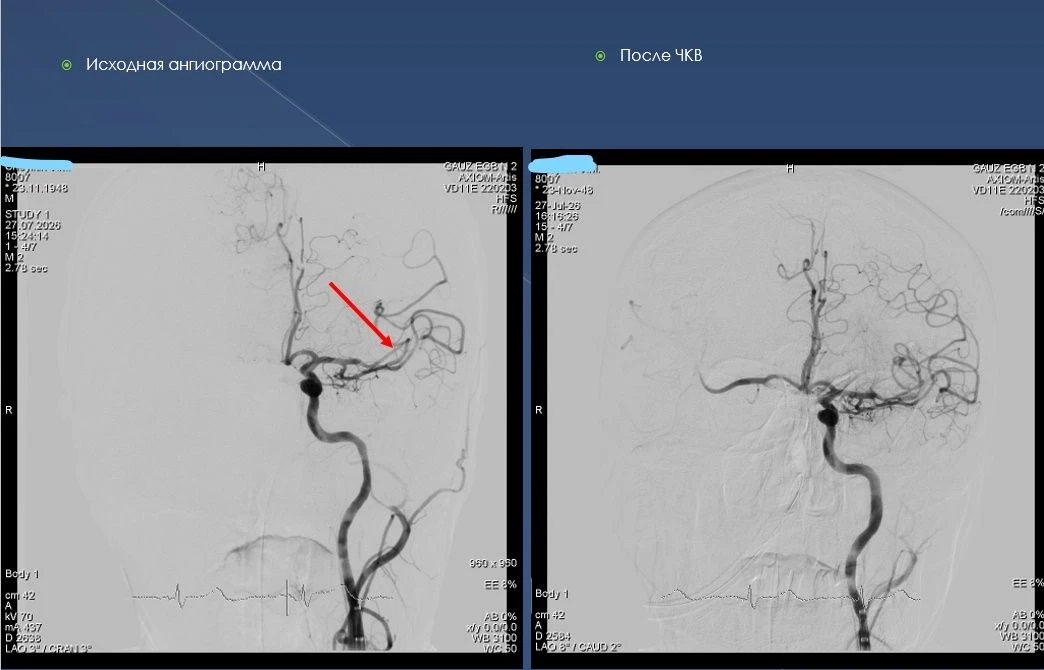The height and width of the screenshot is (670, 1044).
Task: Click the date "27.07.2026"
Action: pos(33,226)
